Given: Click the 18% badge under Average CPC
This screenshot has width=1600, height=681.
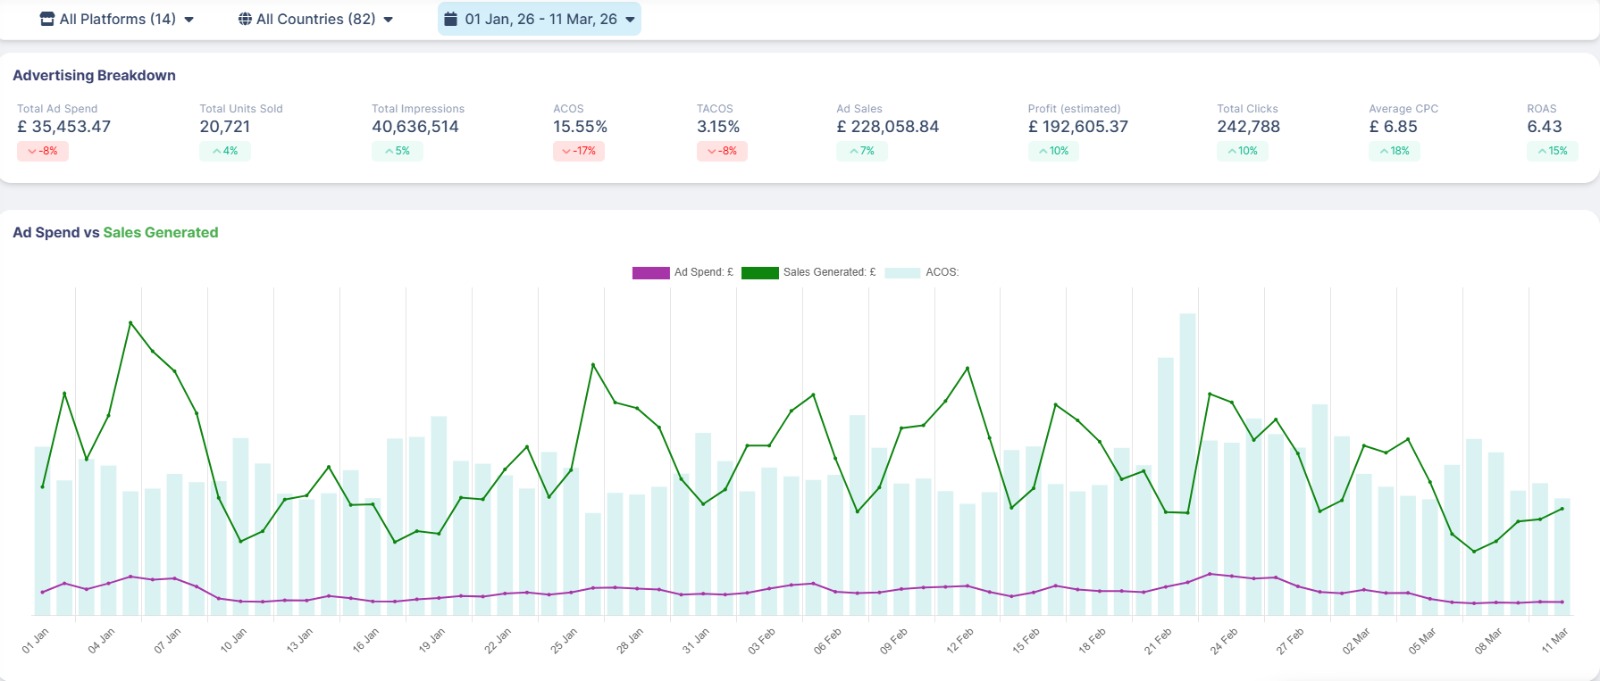Looking at the screenshot, I should pyautogui.click(x=1394, y=151).
